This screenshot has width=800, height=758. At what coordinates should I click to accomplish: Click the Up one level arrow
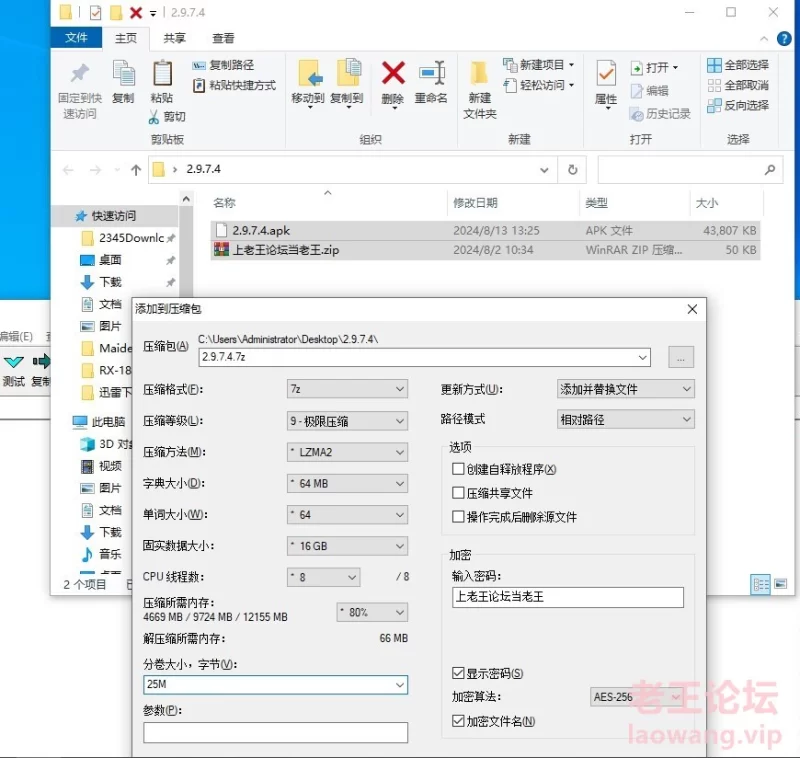click(x=136, y=170)
